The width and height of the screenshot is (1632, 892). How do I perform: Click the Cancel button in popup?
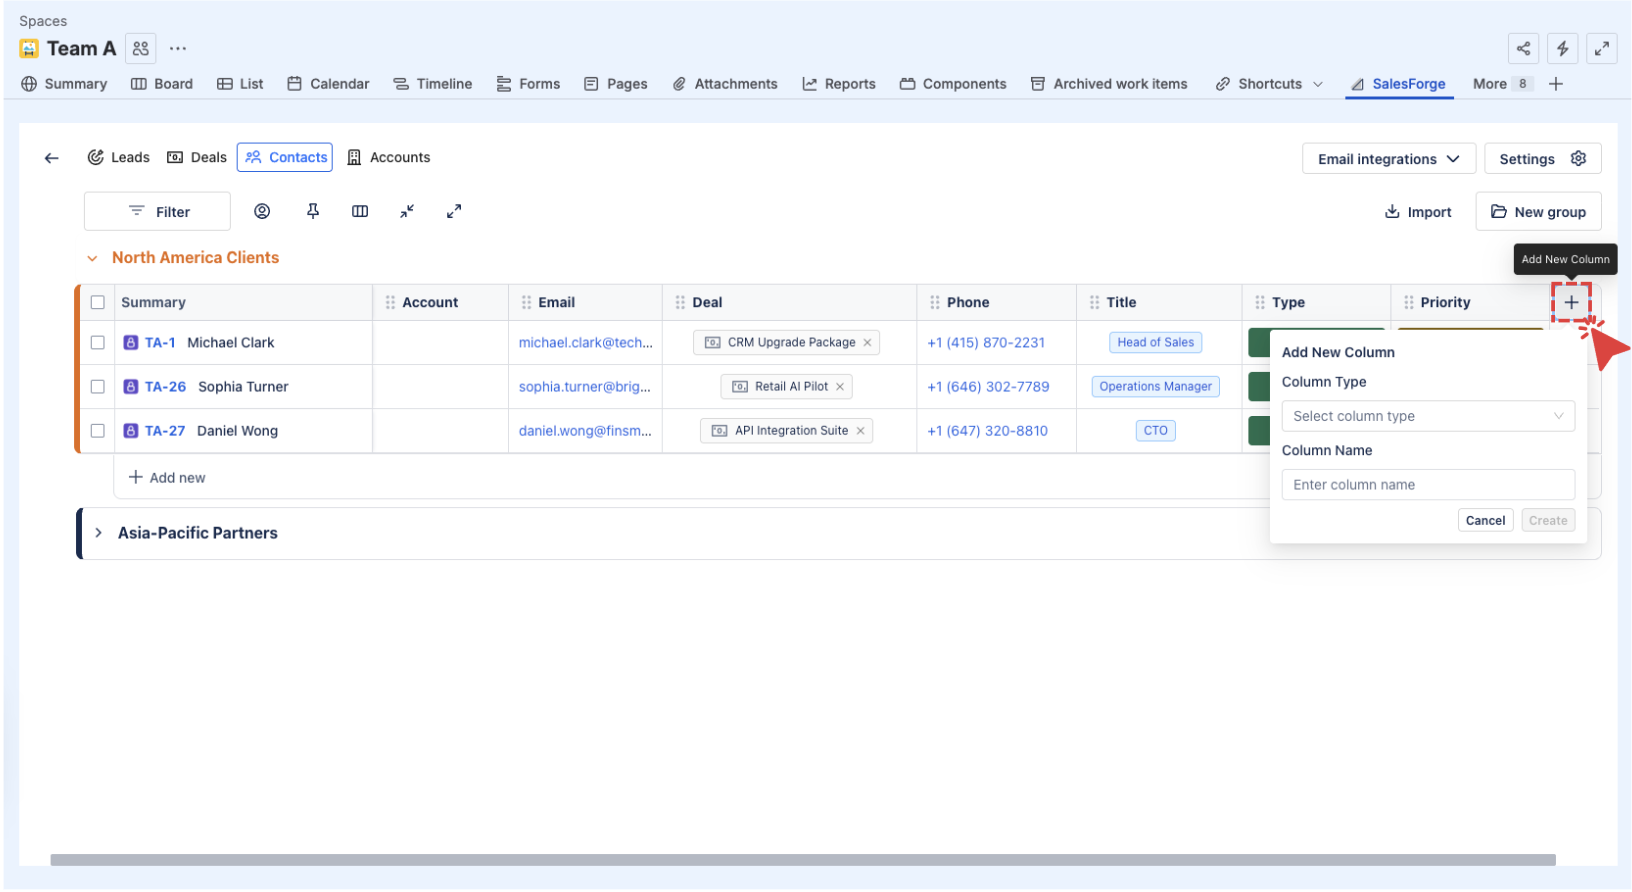click(x=1485, y=520)
